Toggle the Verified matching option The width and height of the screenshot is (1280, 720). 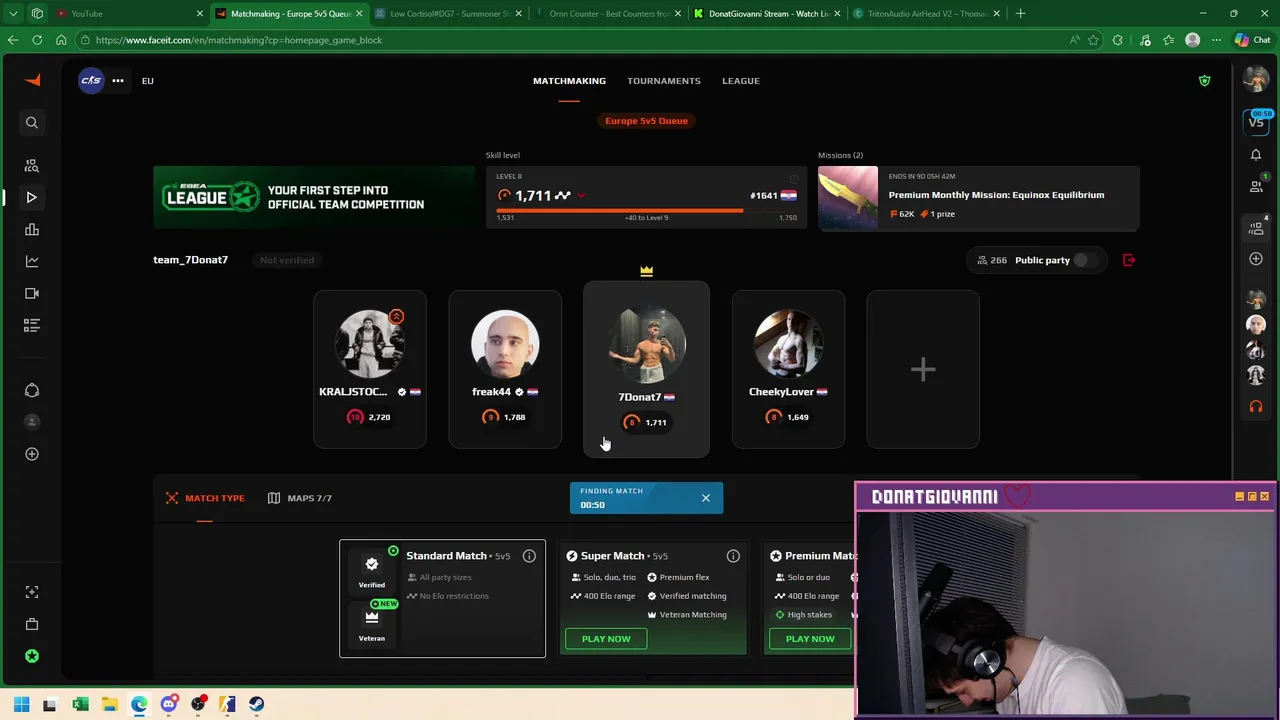click(x=372, y=570)
